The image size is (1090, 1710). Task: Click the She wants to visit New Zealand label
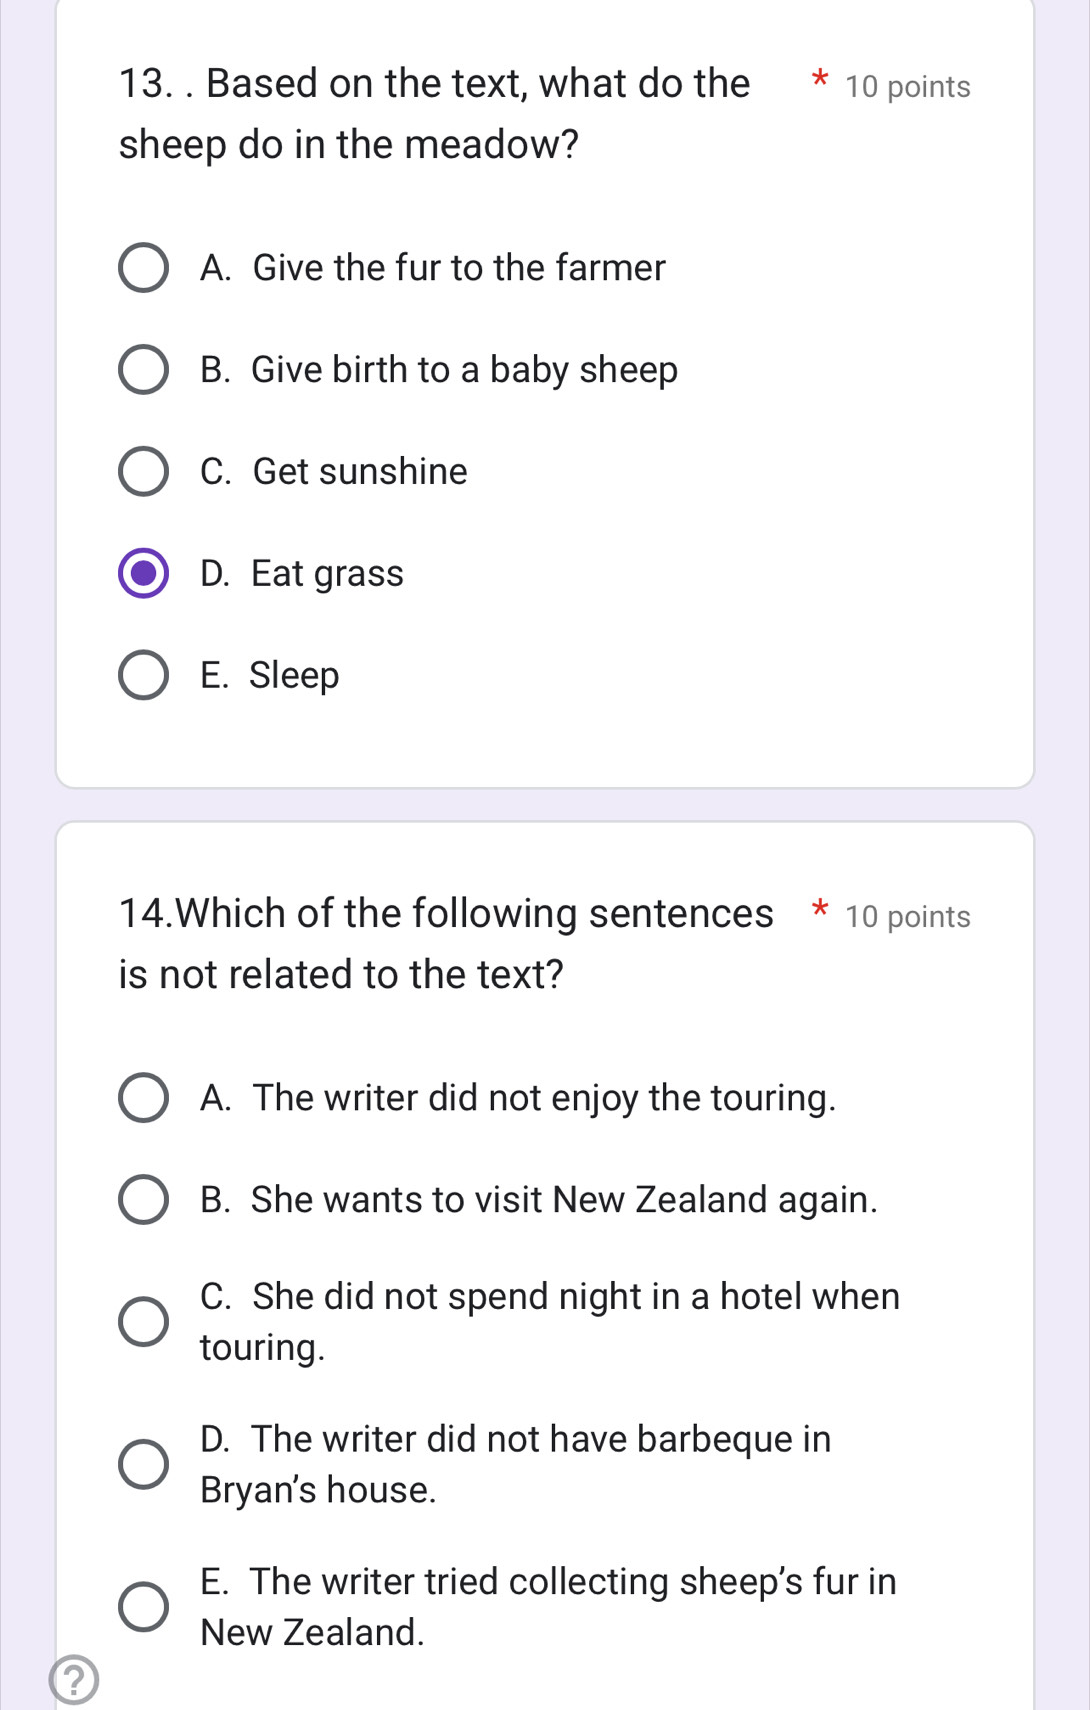point(539,1200)
